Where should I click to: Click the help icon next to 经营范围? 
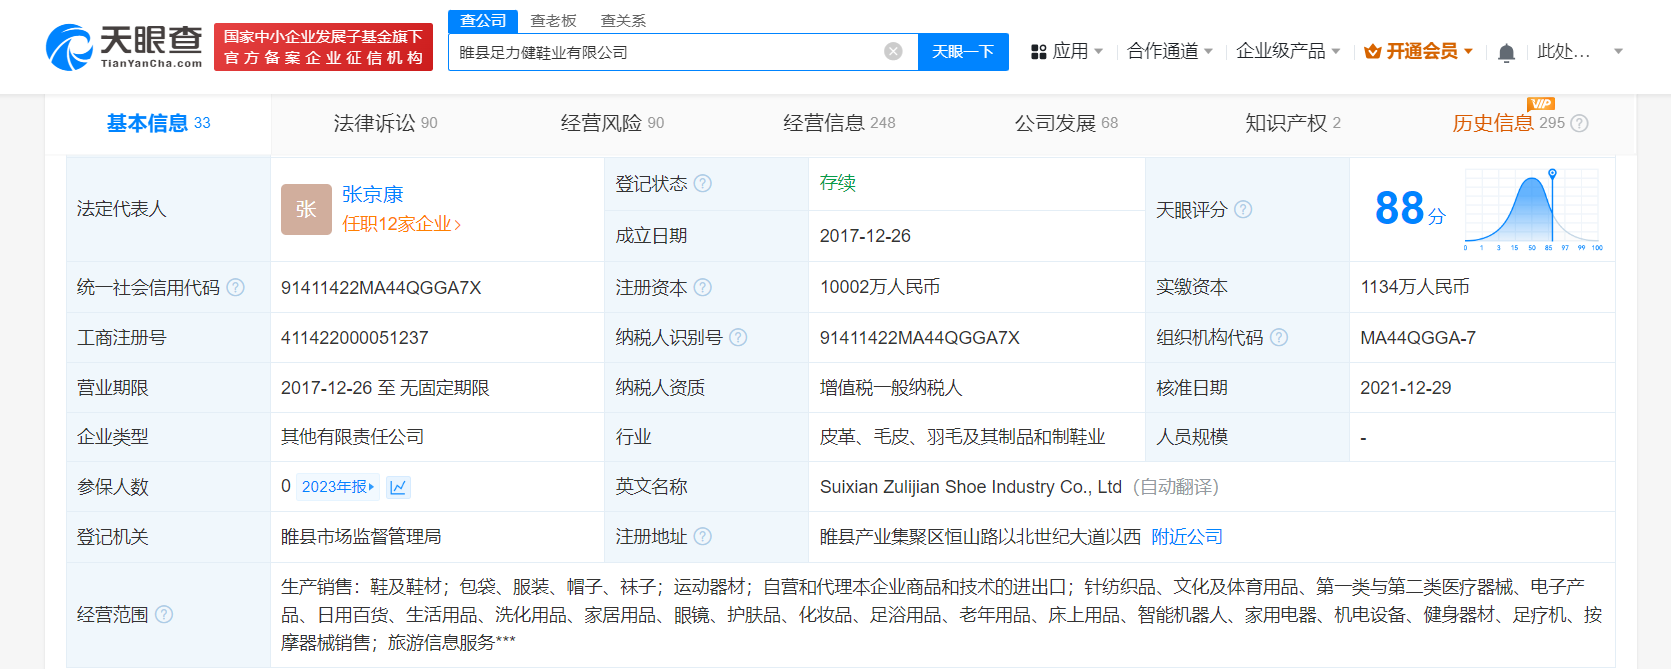[x=164, y=614]
